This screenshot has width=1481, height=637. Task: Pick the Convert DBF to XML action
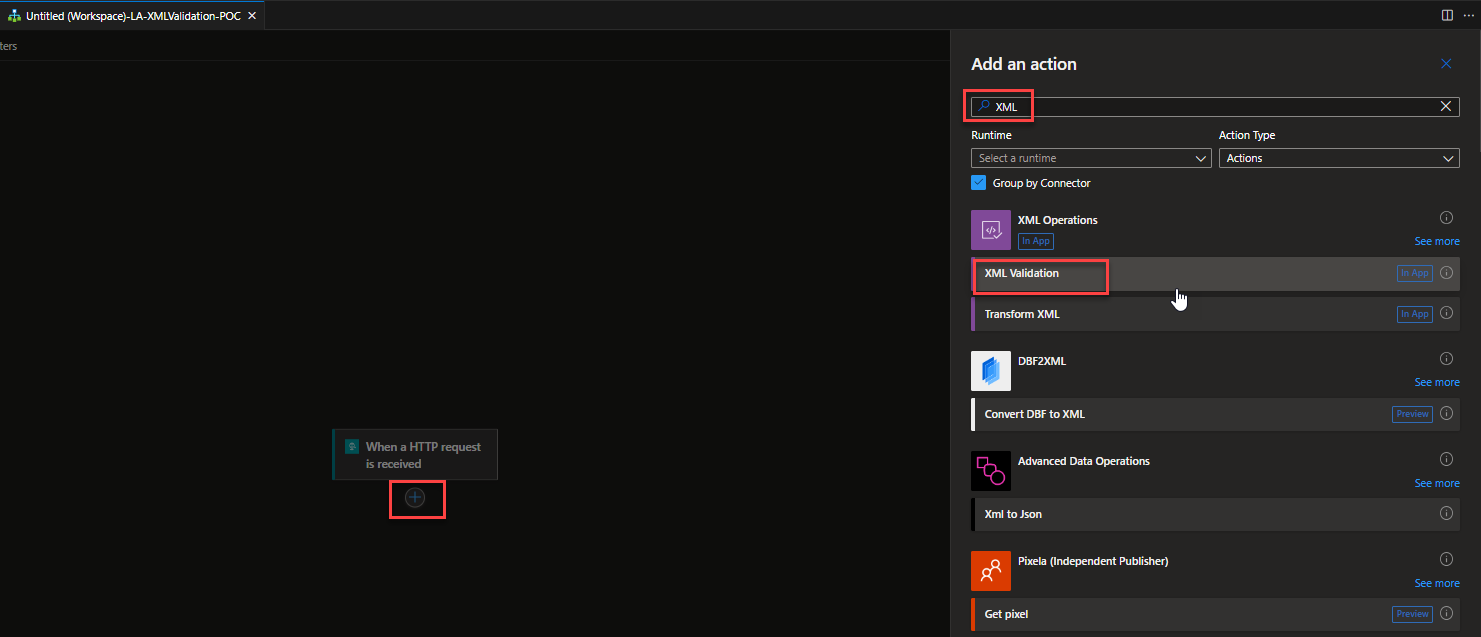1034,414
